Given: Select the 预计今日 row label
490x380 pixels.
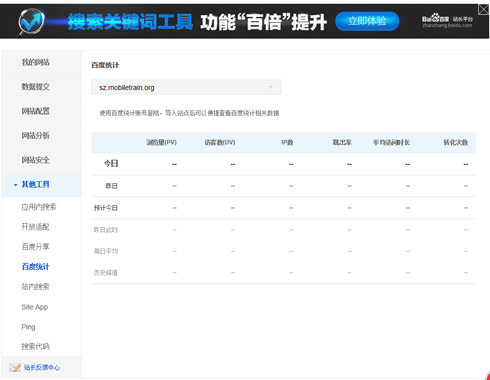Looking at the screenshot, I should 106,208.
